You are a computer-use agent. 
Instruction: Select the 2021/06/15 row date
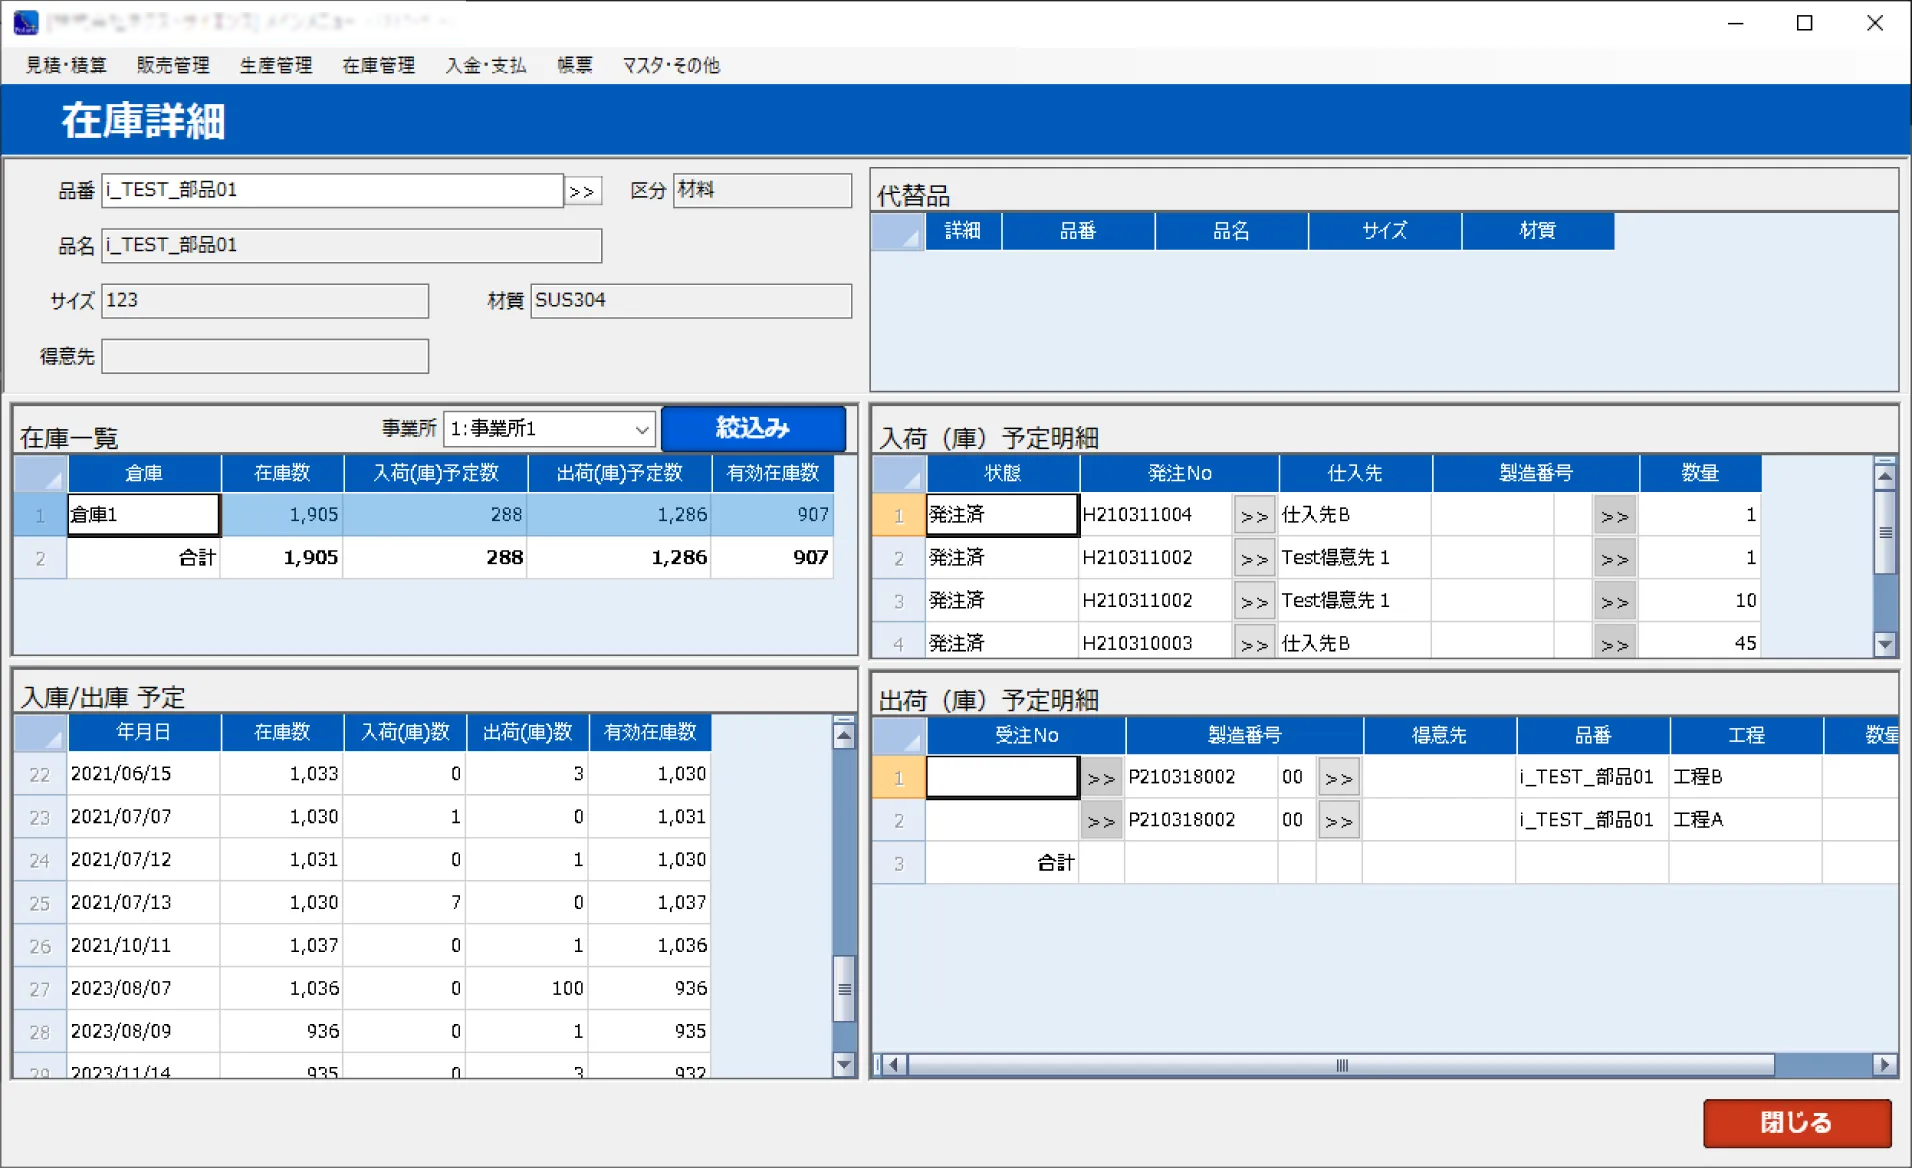click(x=143, y=774)
